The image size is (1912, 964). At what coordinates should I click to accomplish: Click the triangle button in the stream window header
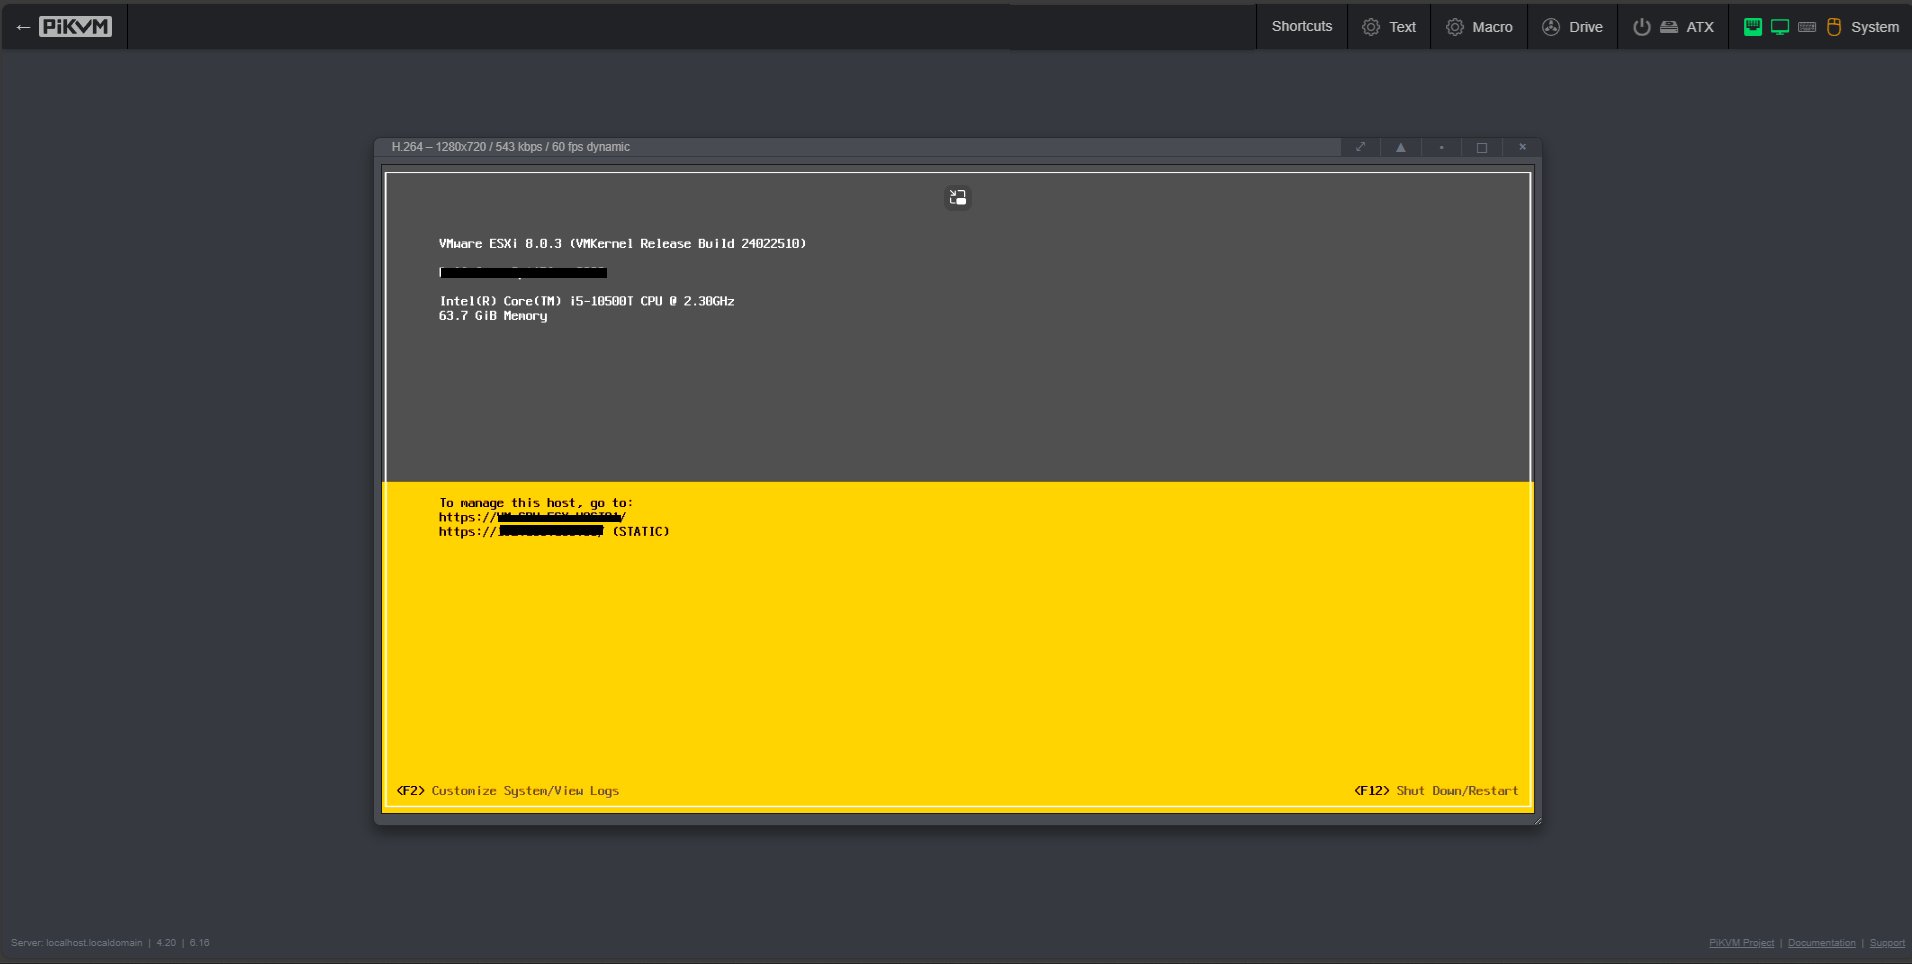(x=1401, y=147)
